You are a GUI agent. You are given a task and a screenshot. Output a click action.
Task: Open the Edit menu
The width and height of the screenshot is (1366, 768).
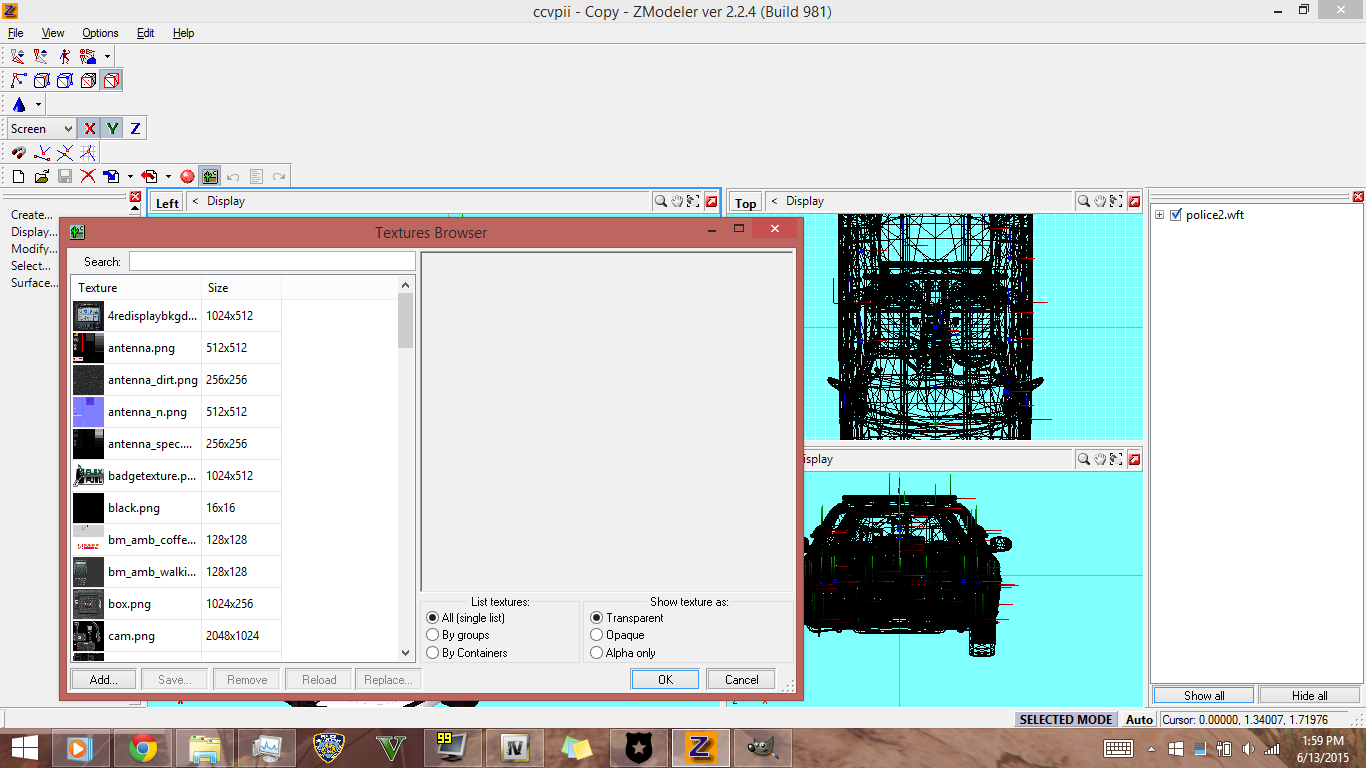pyautogui.click(x=146, y=33)
